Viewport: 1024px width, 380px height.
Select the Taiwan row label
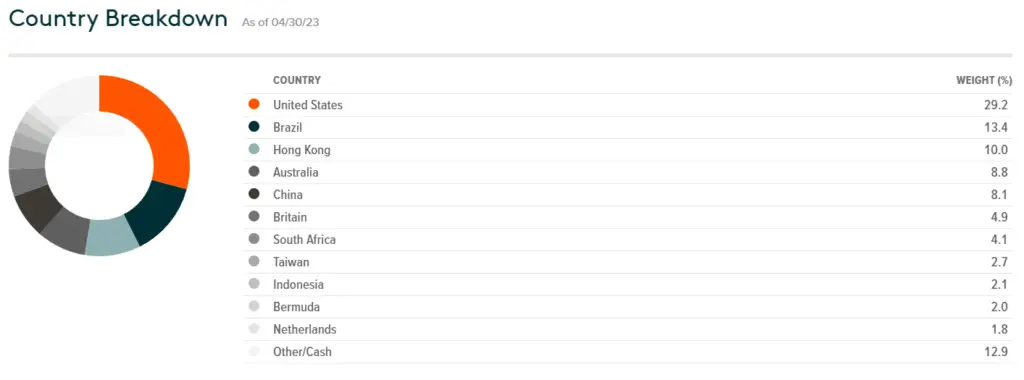pos(291,262)
